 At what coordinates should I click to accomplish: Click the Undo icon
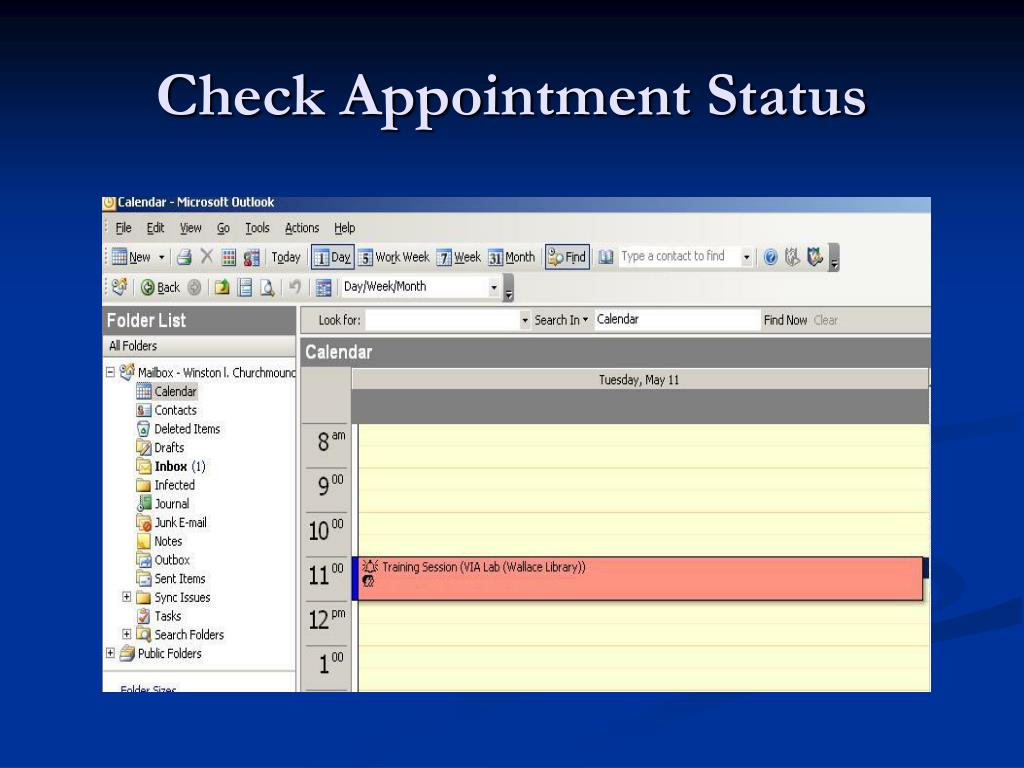click(295, 287)
